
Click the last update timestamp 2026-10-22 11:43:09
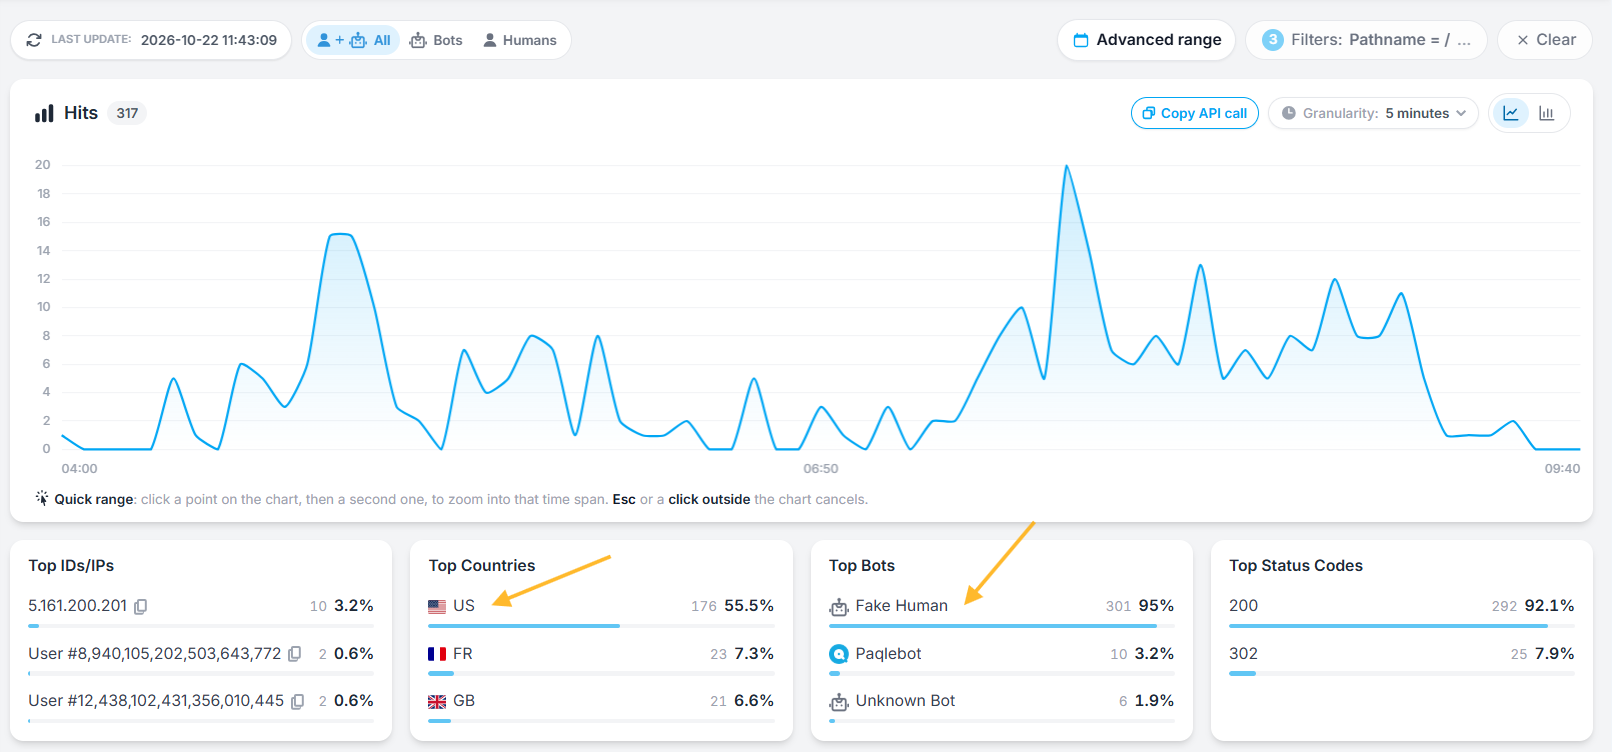click(209, 40)
